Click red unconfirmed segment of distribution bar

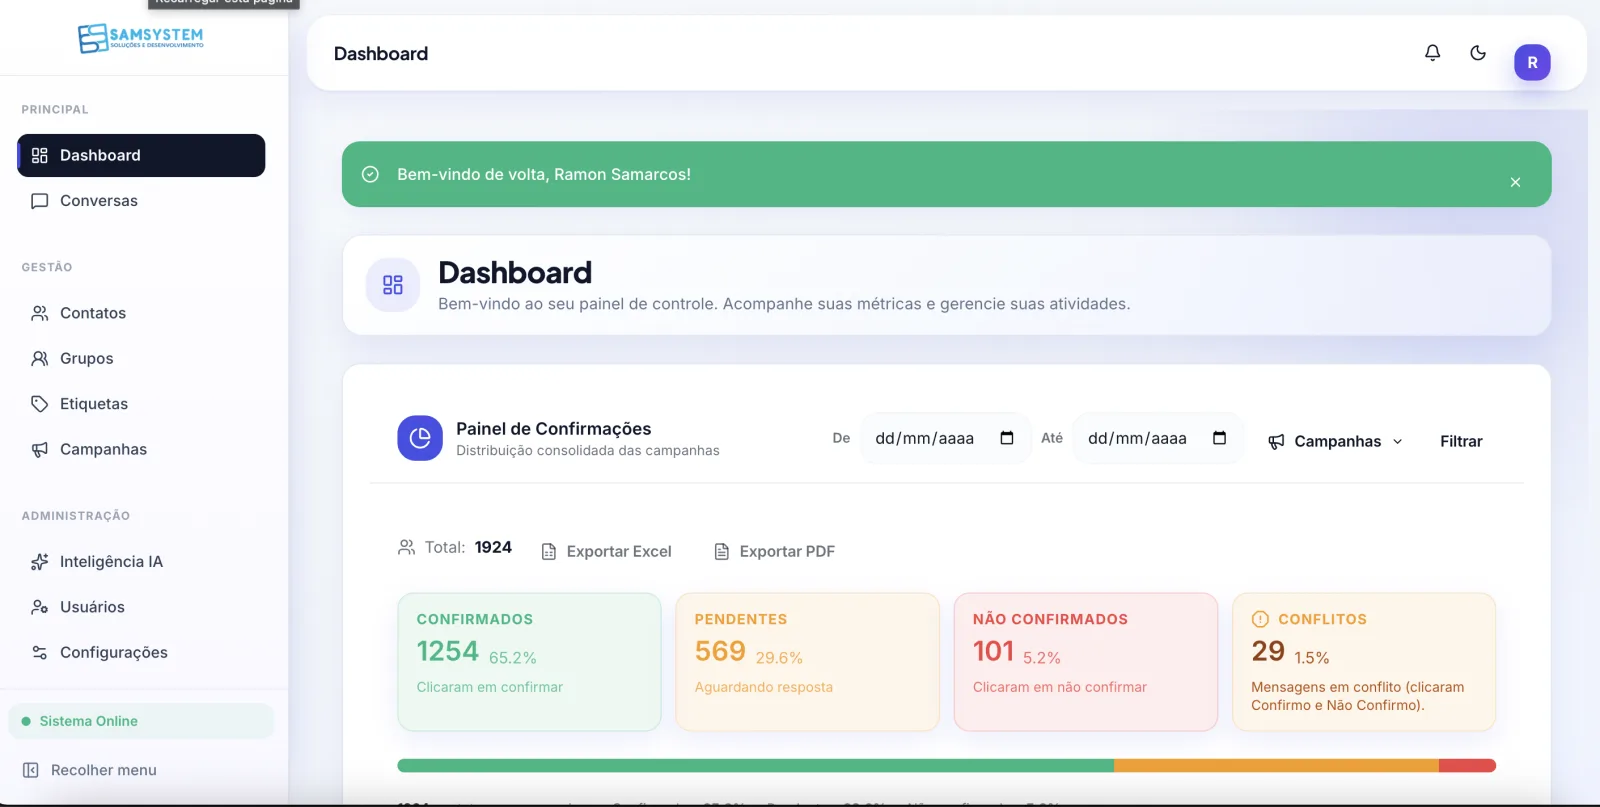click(1467, 765)
